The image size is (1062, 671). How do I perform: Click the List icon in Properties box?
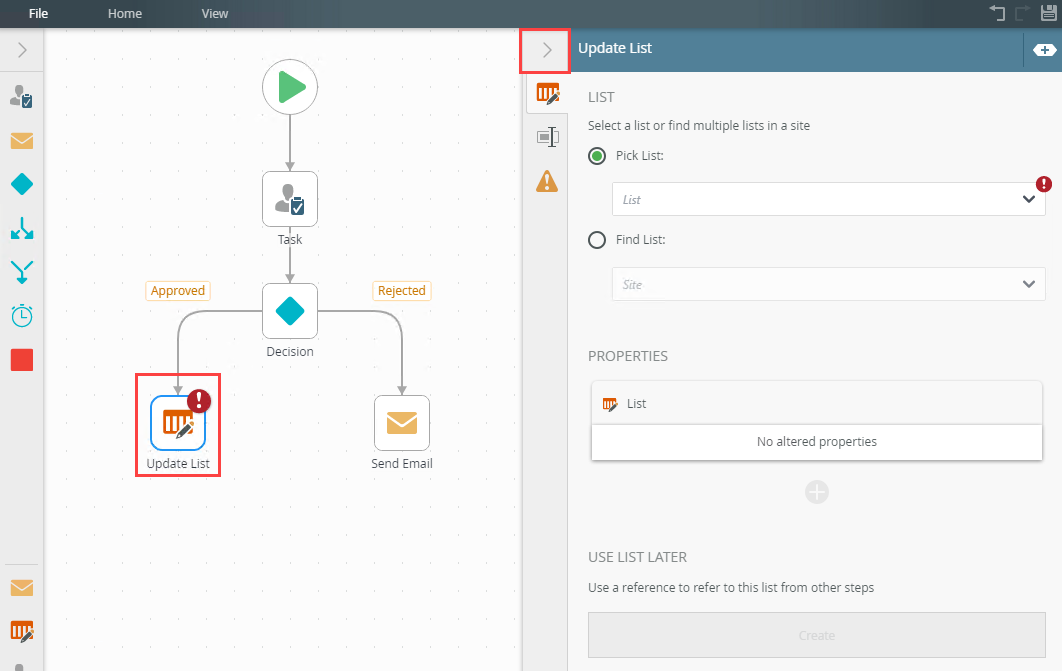click(610, 404)
